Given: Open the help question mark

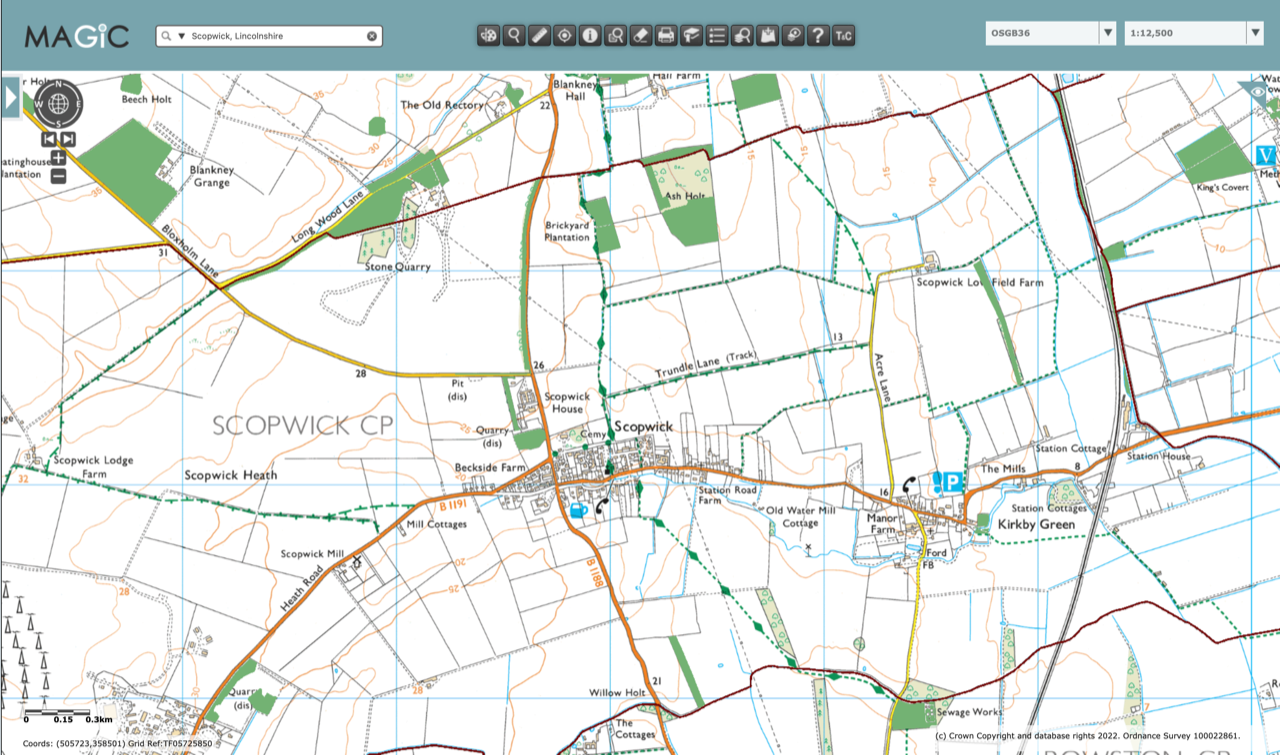Looking at the screenshot, I should tap(818, 36).
